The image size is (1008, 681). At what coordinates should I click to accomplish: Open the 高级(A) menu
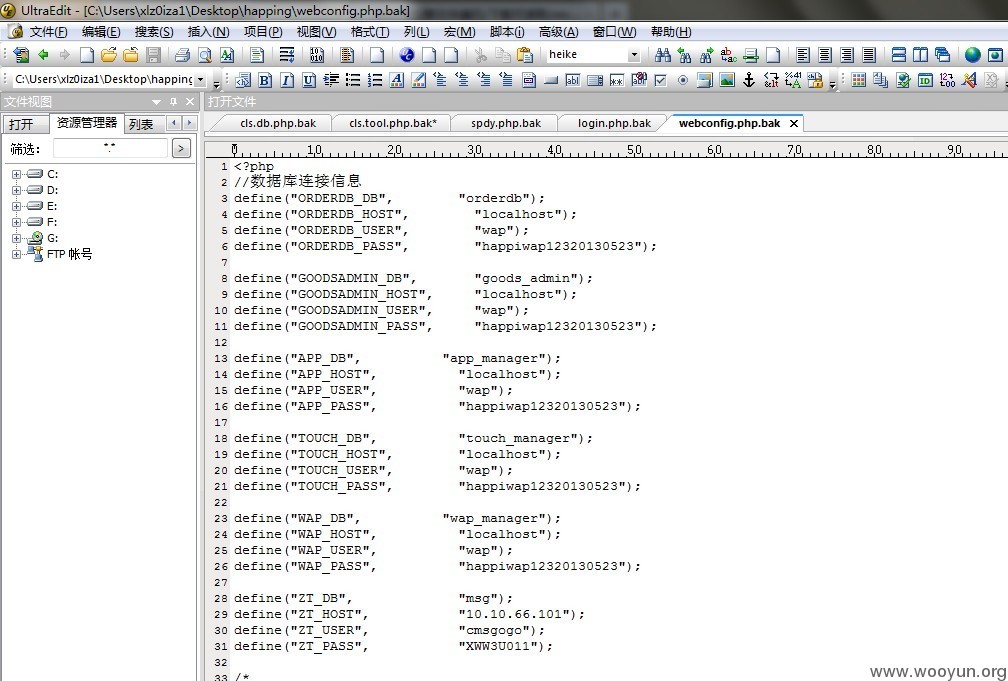click(559, 32)
